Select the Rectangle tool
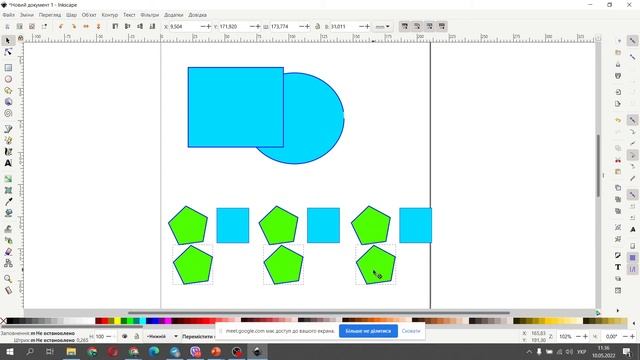This screenshot has height=360, width=640. pyautogui.click(x=8, y=68)
